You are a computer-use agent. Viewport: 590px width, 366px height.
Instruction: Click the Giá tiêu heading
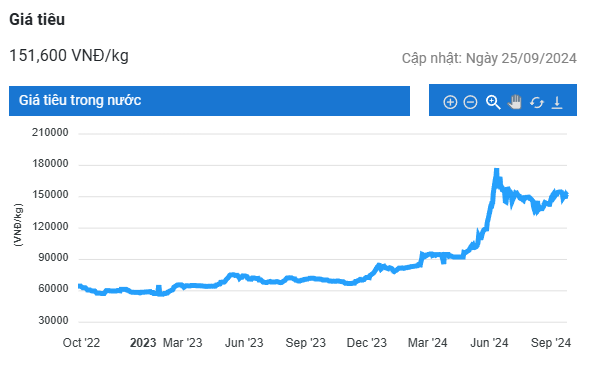click(x=37, y=20)
